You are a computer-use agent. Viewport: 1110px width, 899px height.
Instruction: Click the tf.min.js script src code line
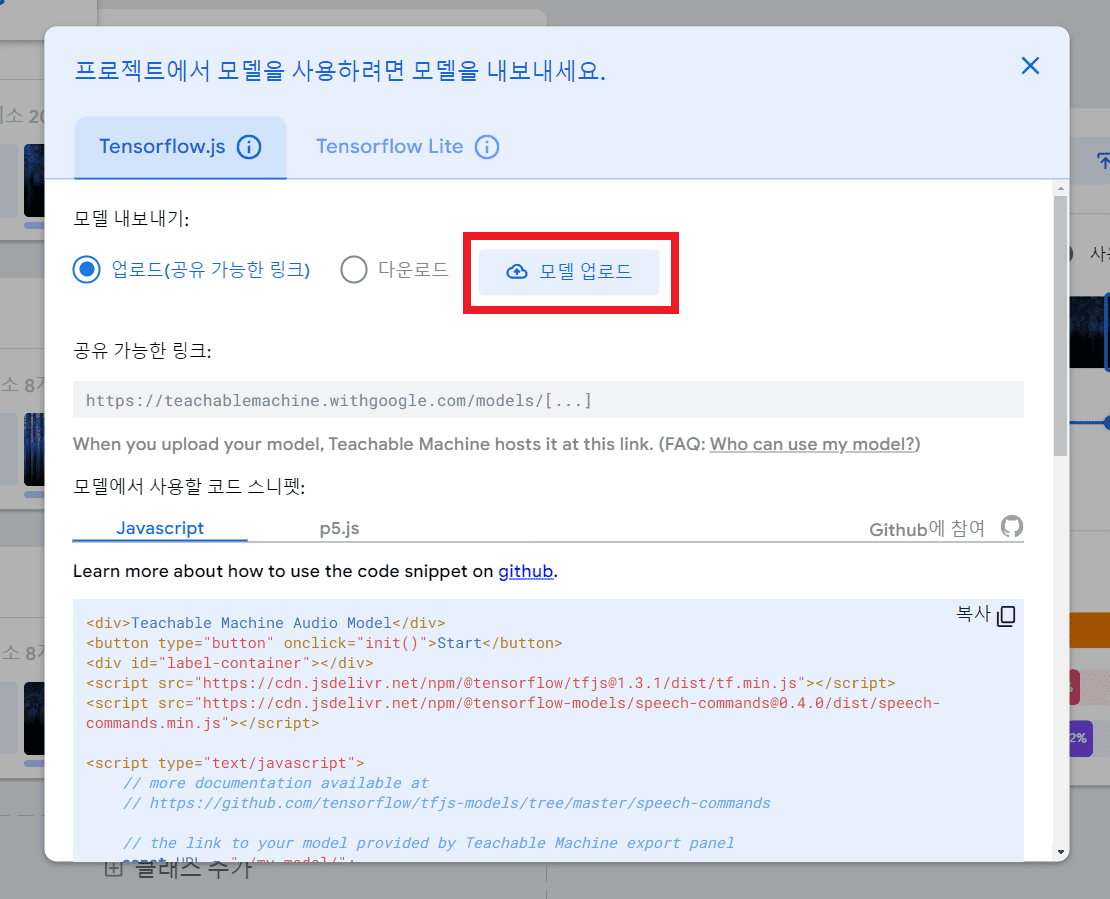[x=491, y=683]
